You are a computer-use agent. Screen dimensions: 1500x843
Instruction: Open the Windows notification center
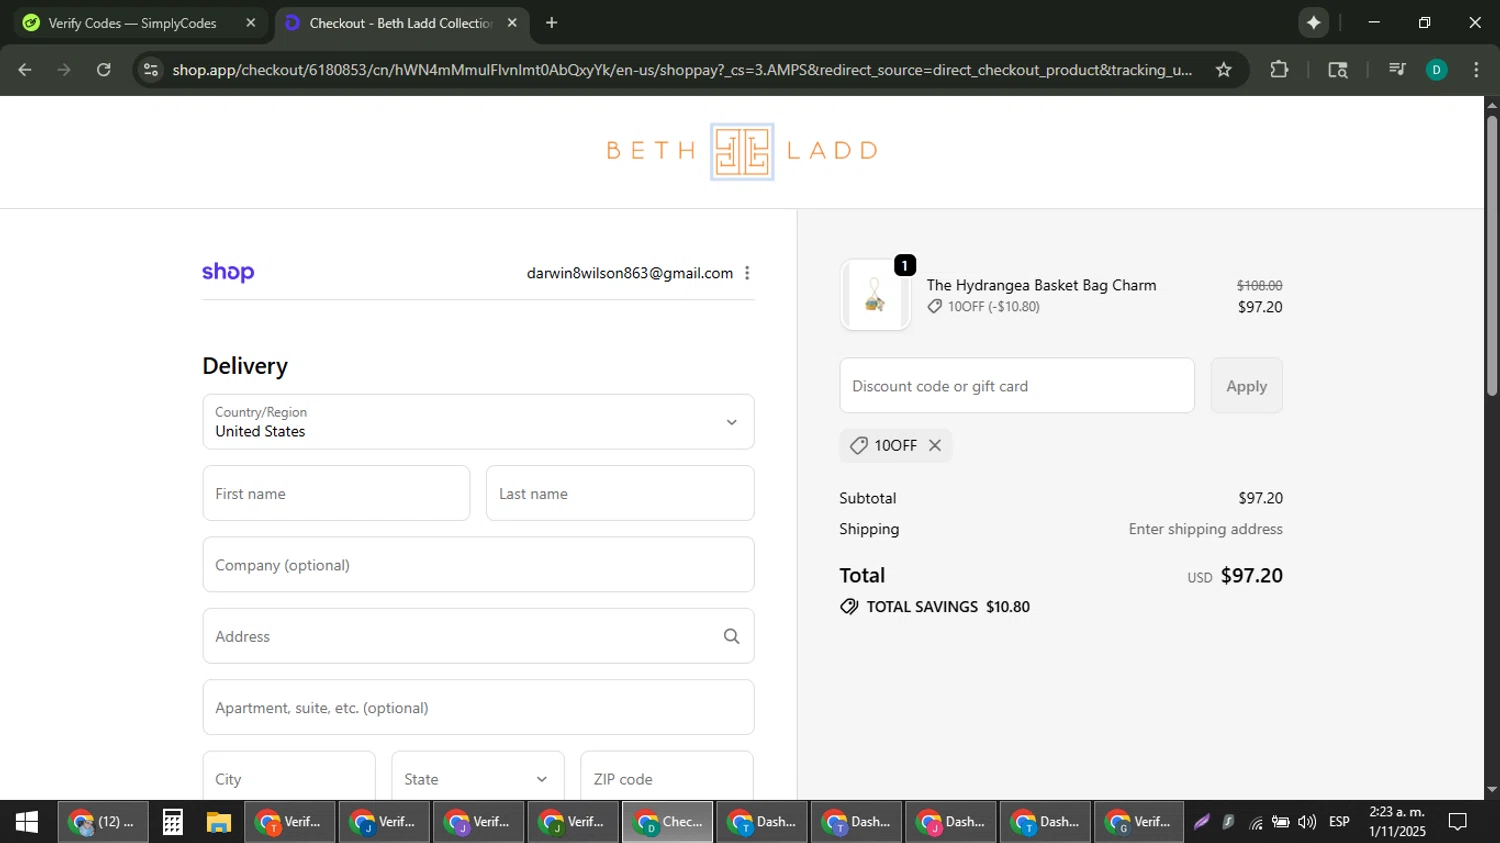tap(1458, 822)
